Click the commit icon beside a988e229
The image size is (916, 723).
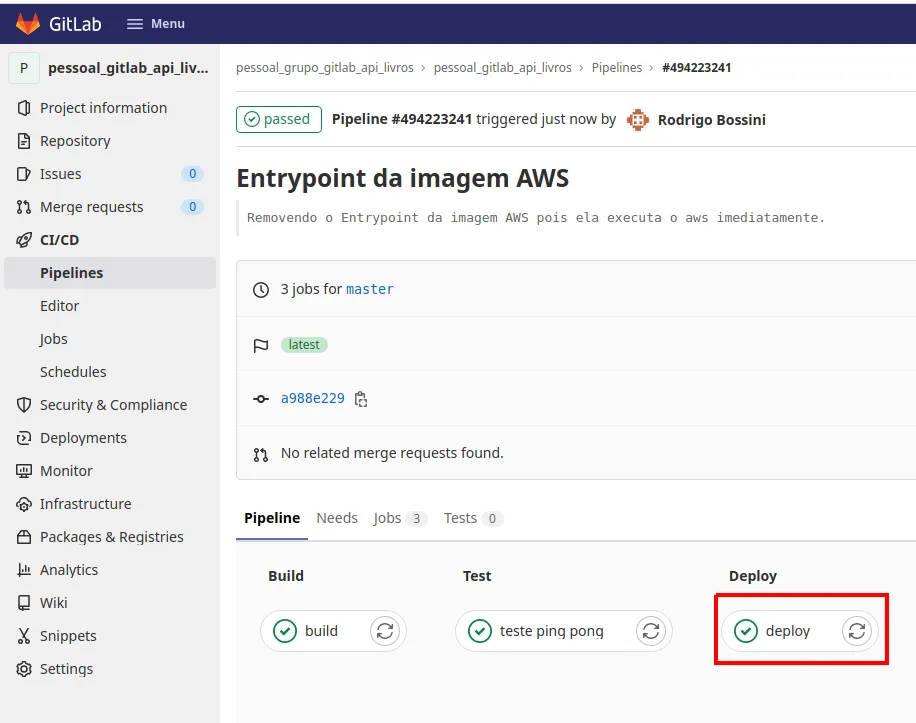coord(261,399)
